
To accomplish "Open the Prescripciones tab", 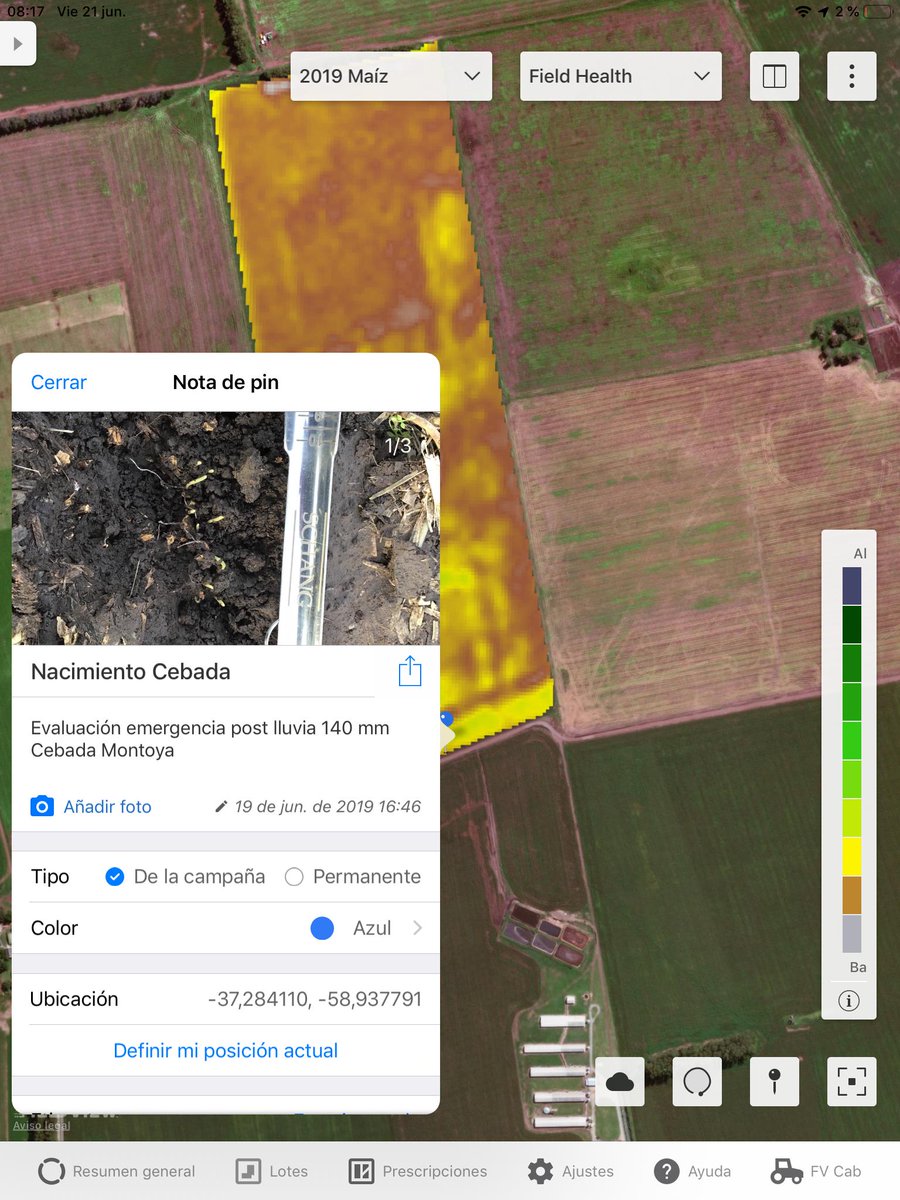I will pyautogui.click(x=418, y=1171).
